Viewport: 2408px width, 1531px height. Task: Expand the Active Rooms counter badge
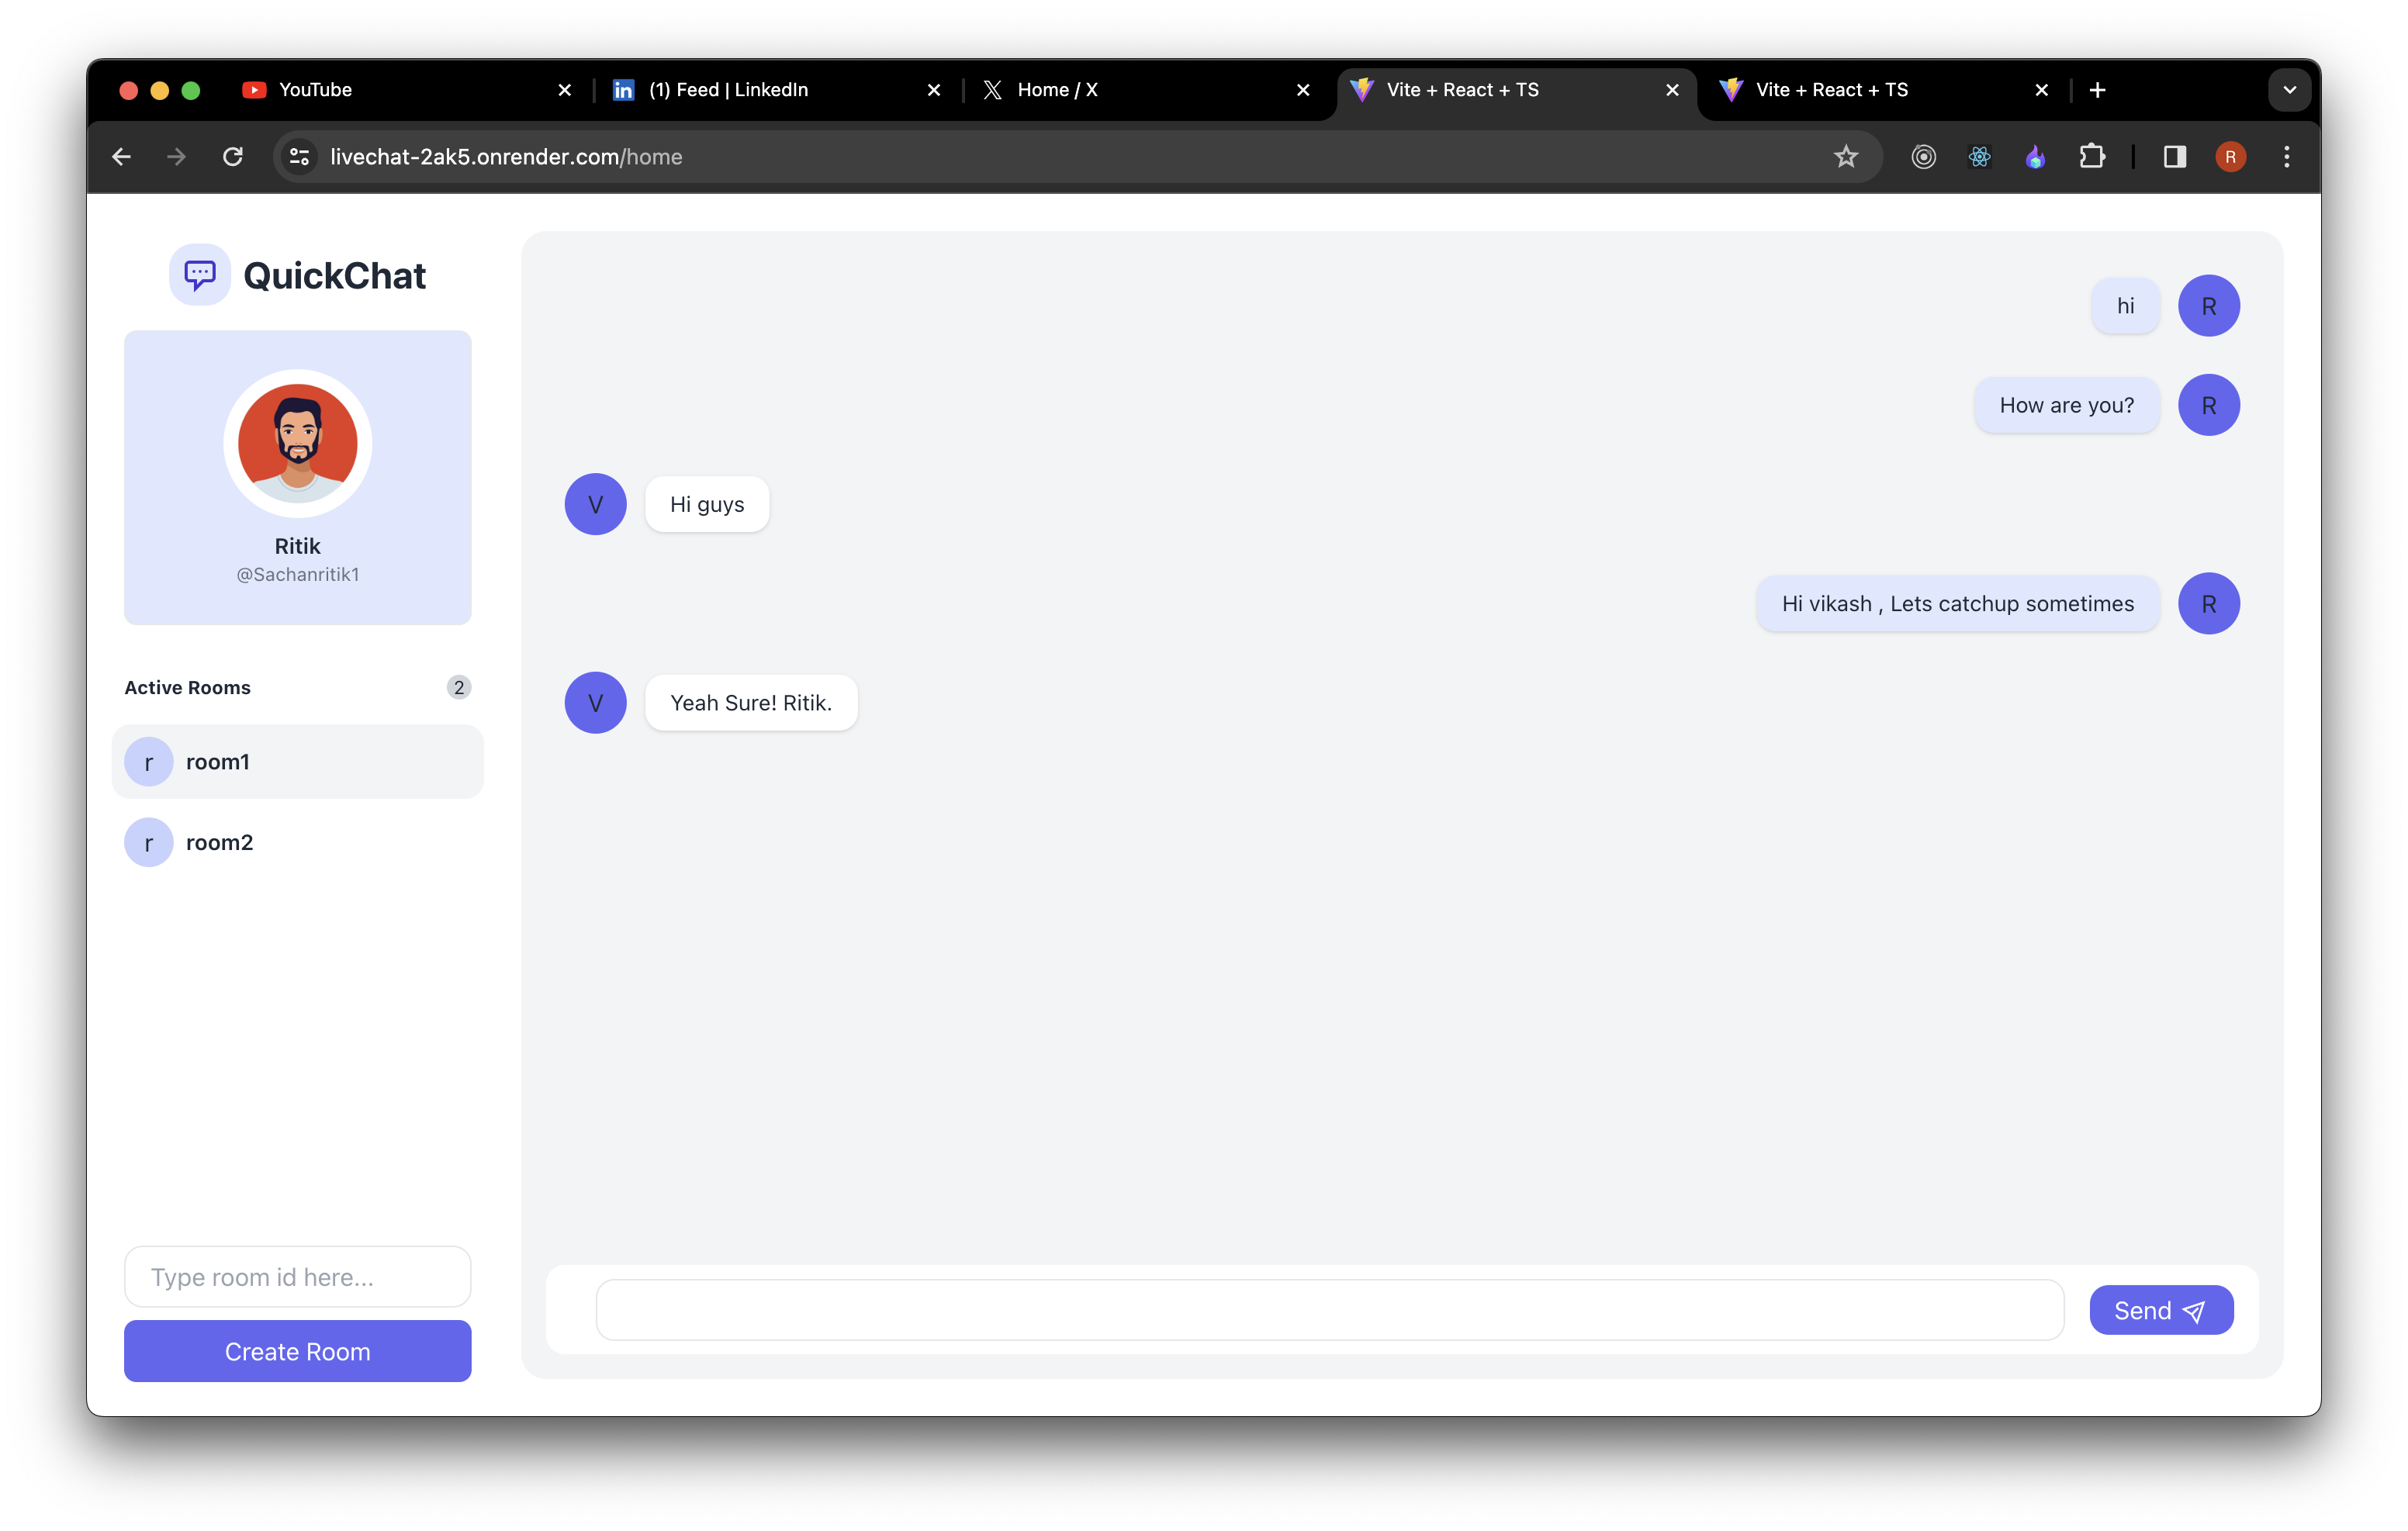click(x=459, y=687)
